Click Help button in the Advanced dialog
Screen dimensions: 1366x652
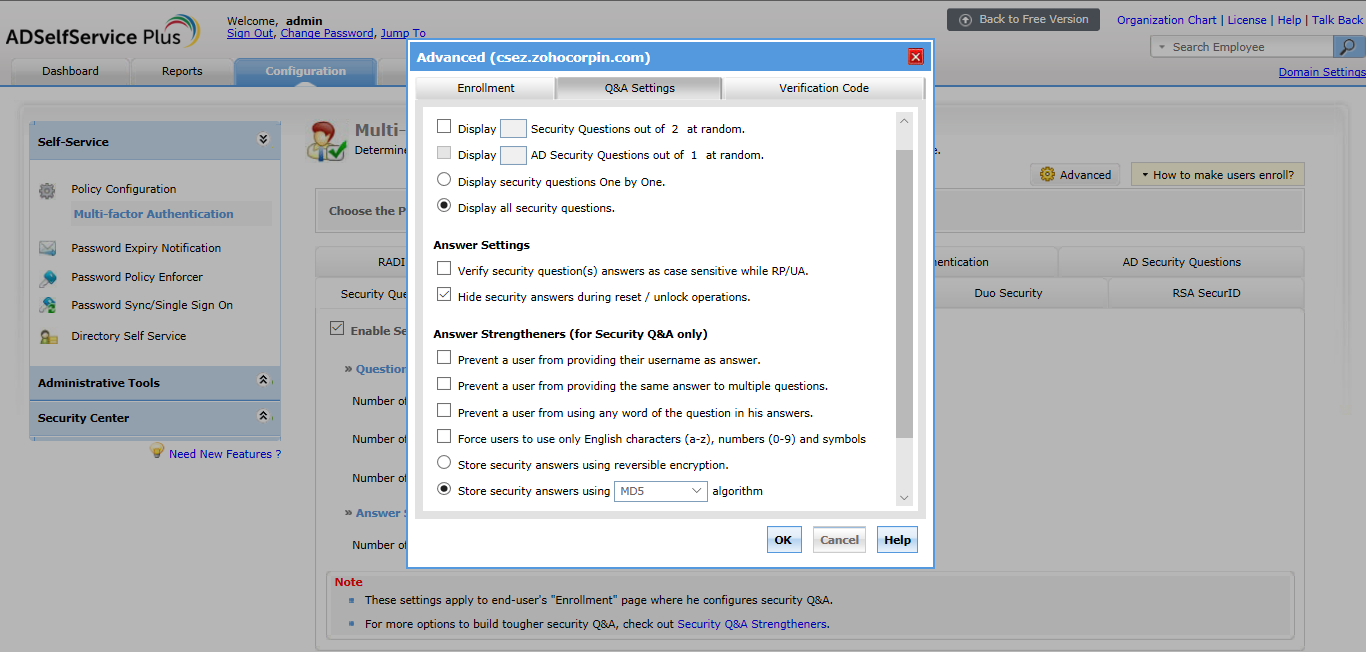[897, 540]
